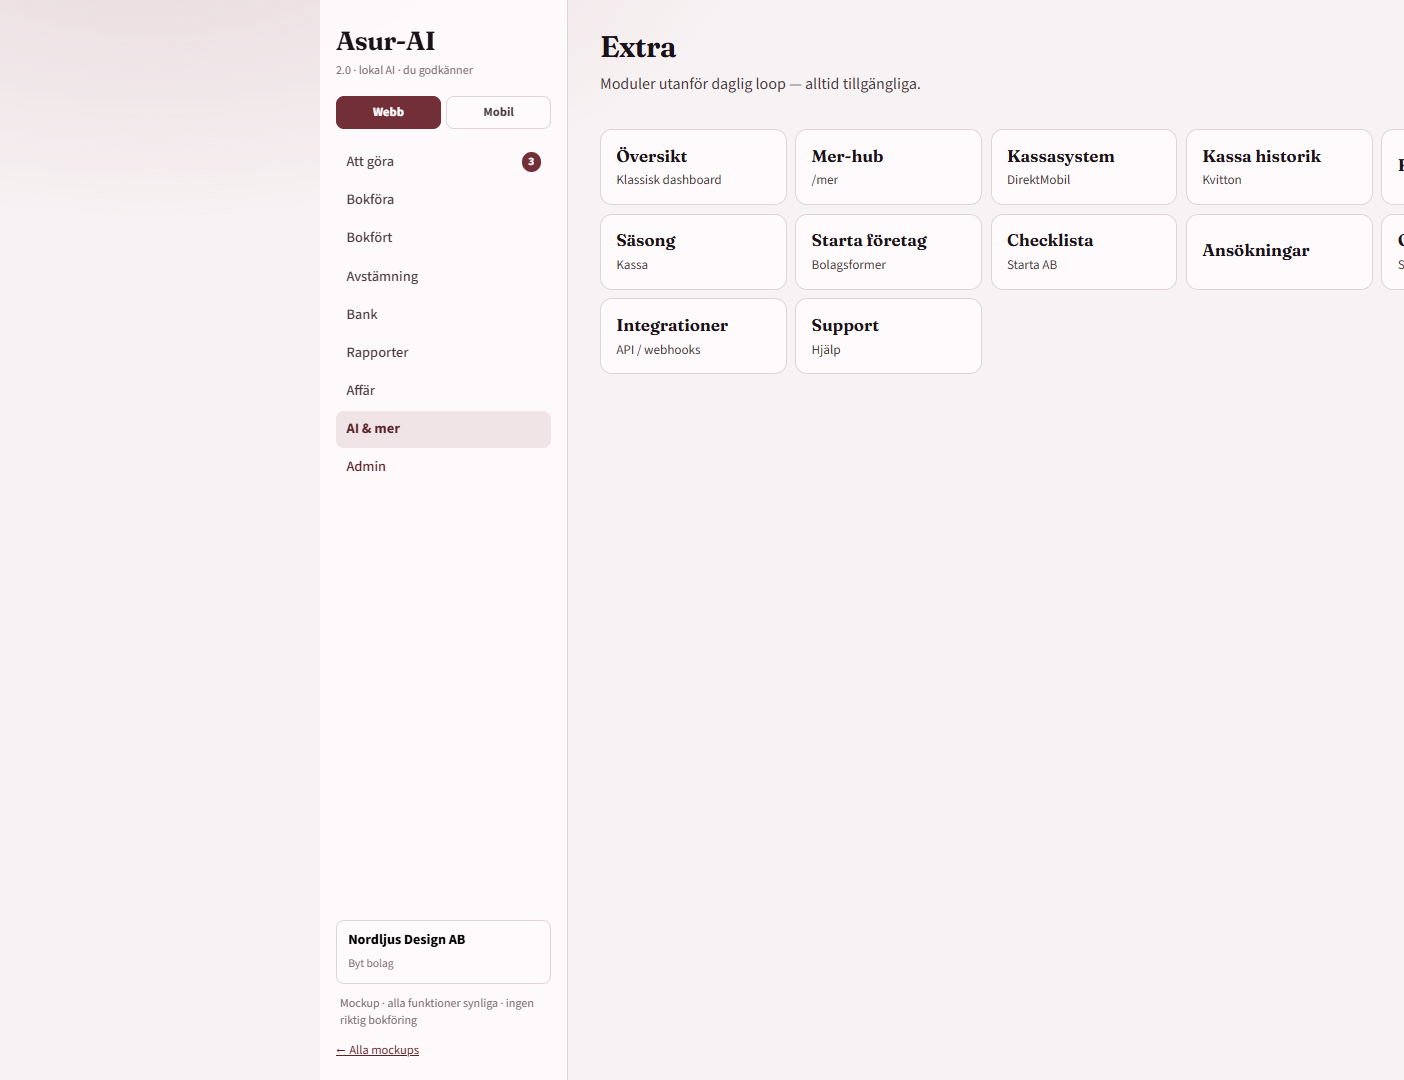The width and height of the screenshot is (1404, 1080).
Task: Click the 'Mockup · alla funktioner synliga' note
Action: pos(437,1011)
